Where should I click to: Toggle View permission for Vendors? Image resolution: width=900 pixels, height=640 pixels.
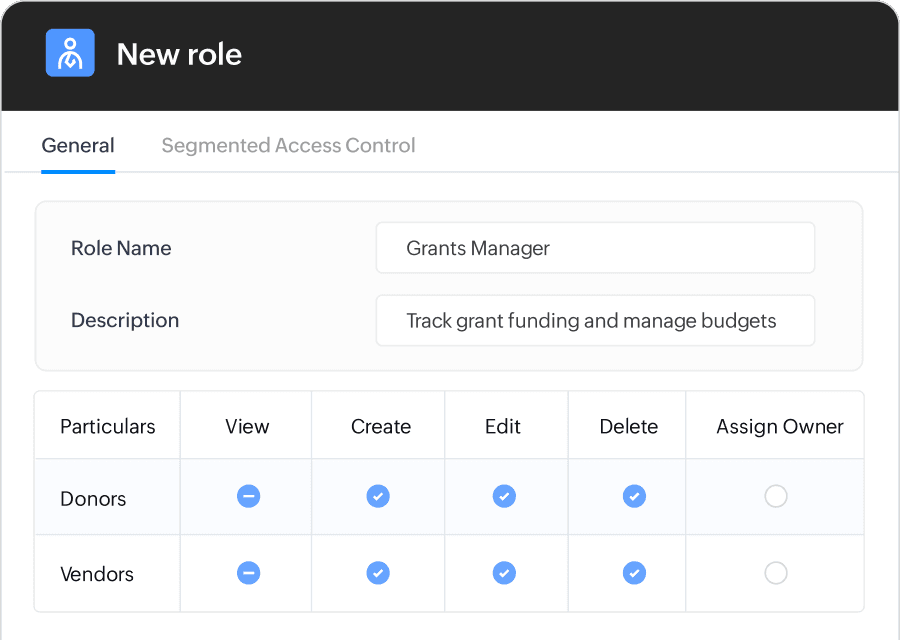click(x=249, y=573)
